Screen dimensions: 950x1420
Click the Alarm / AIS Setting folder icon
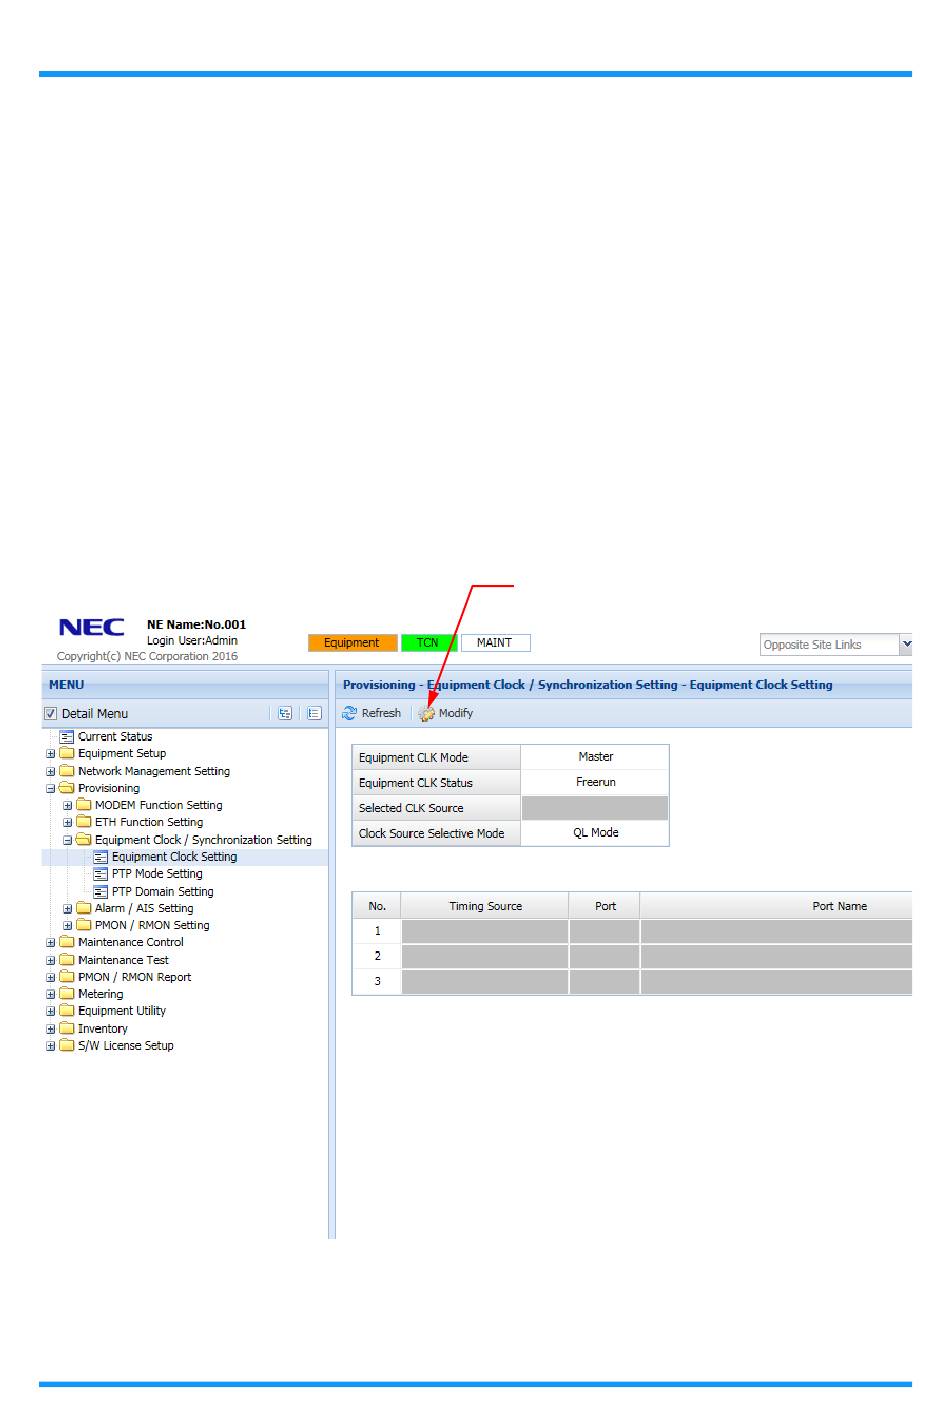coord(84,908)
